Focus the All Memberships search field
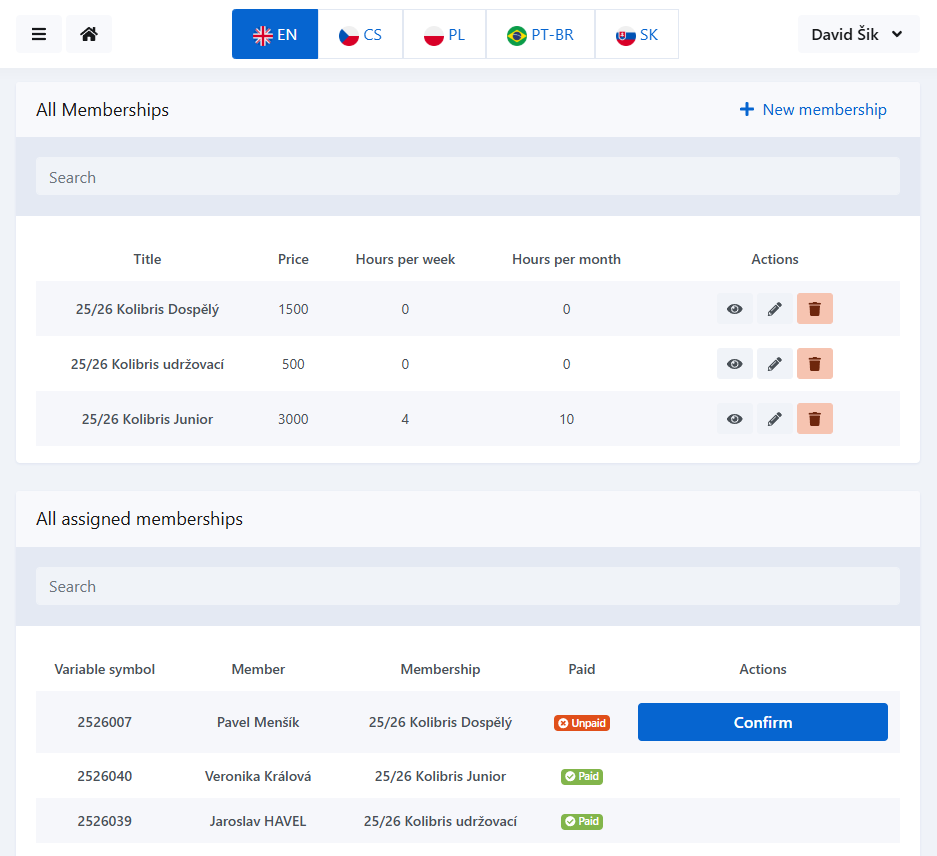Screen dimensions: 937x856 [467, 177]
